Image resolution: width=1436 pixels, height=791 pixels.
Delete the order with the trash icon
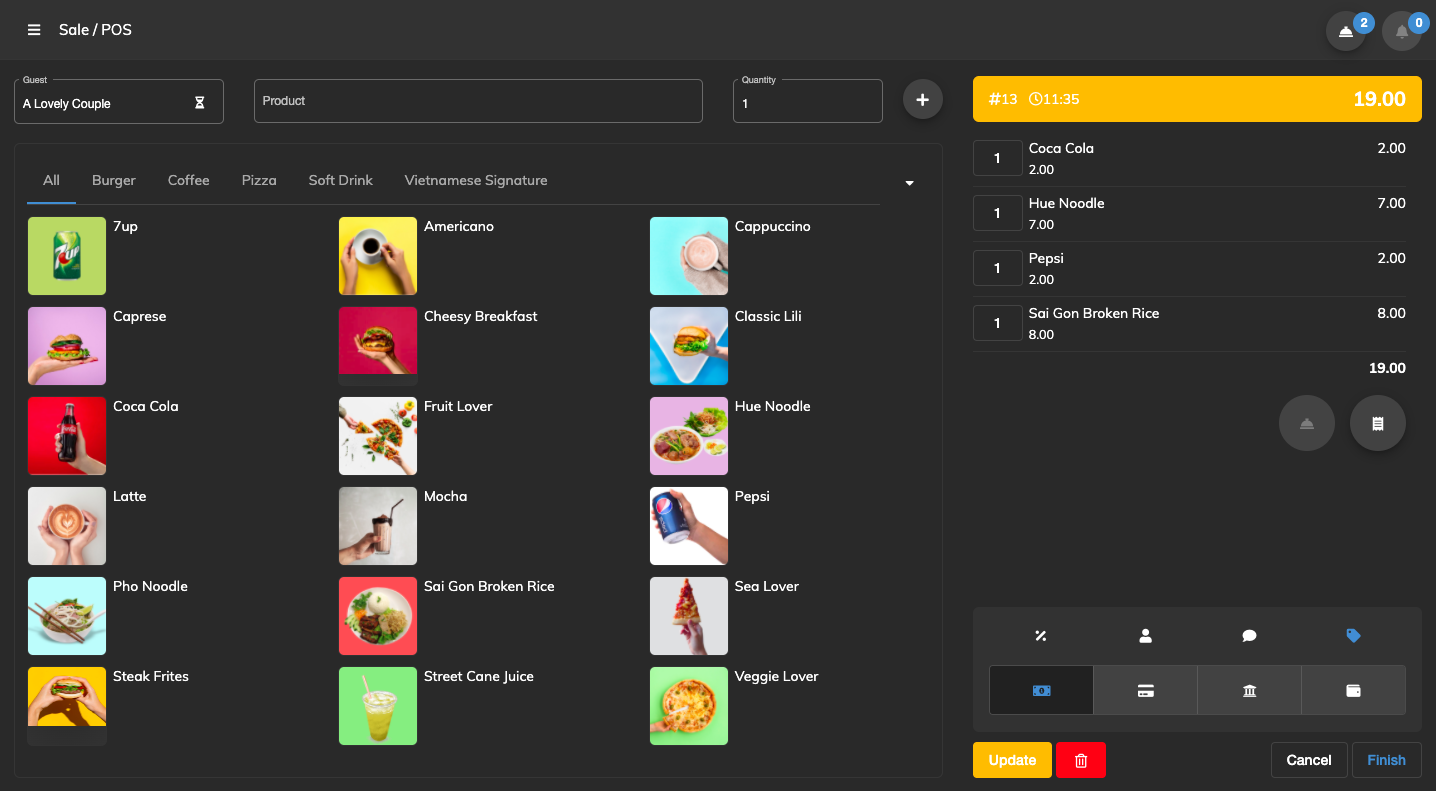1080,760
